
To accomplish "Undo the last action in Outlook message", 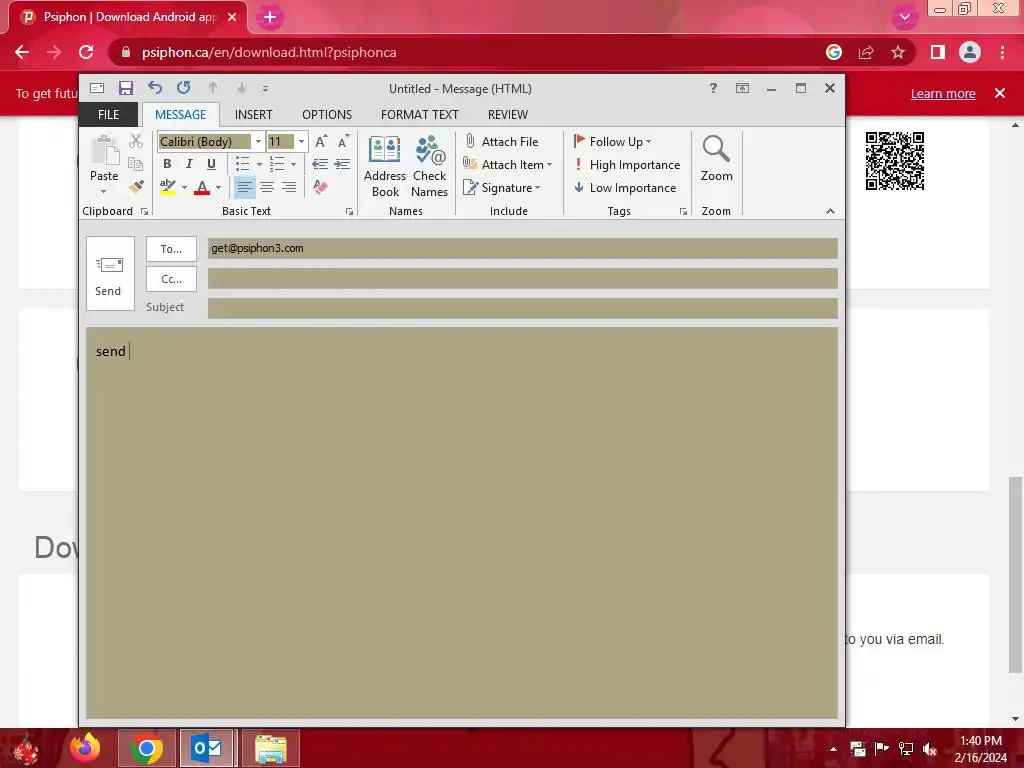I will [155, 88].
